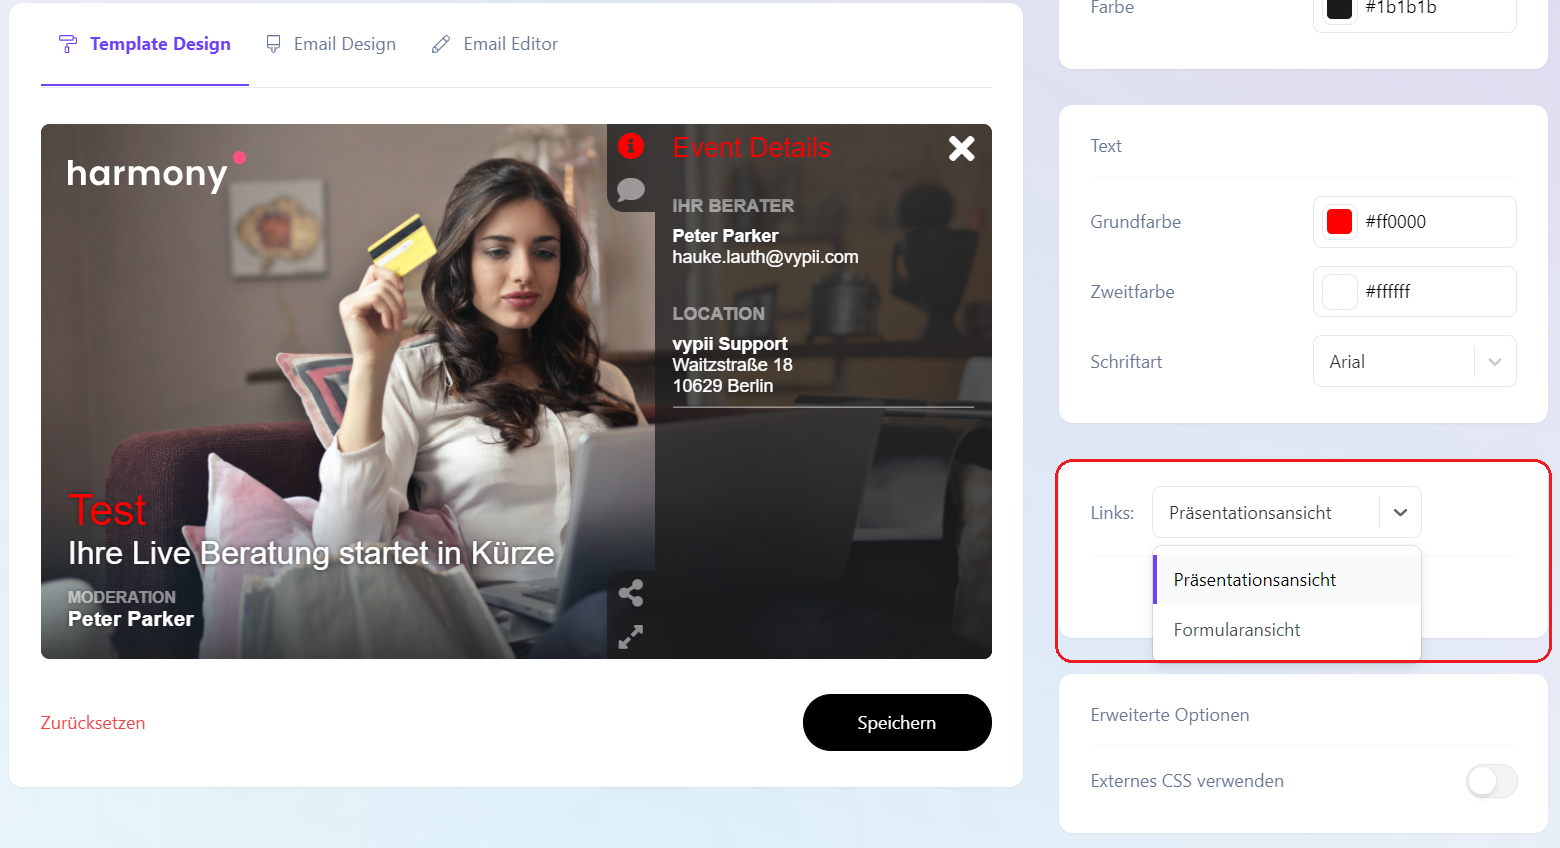Click the Speichern button

point(897,722)
